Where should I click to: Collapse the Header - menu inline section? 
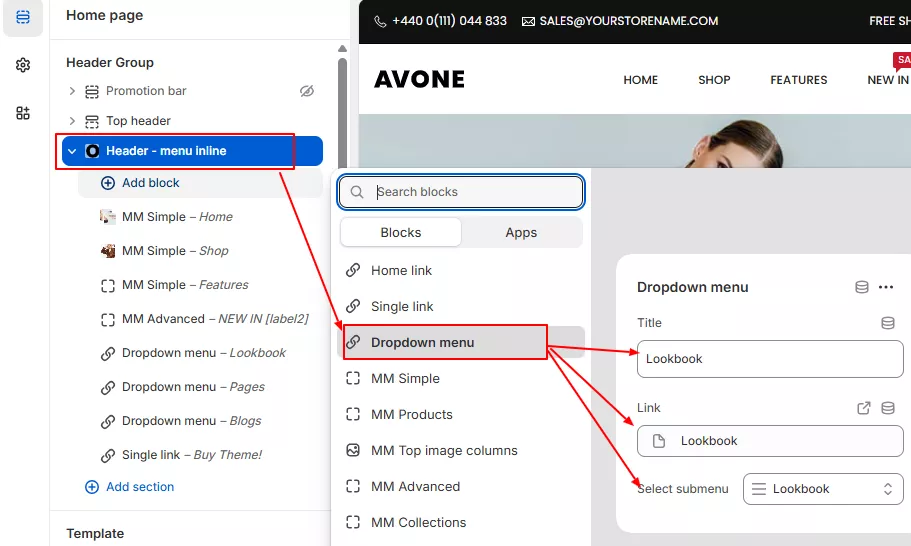72,151
